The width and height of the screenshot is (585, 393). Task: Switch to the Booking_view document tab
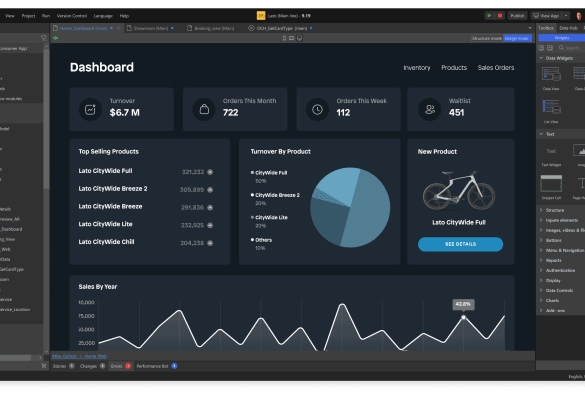point(211,28)
